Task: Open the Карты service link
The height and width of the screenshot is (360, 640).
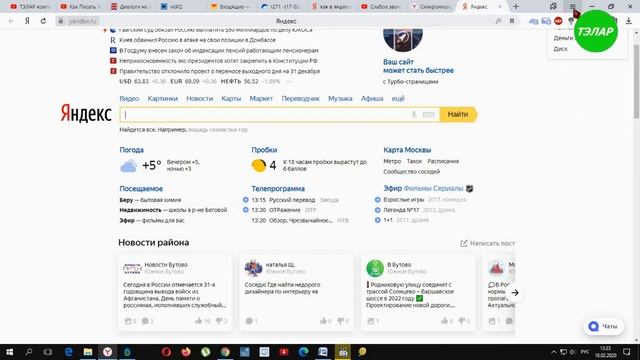Action: 231,99
